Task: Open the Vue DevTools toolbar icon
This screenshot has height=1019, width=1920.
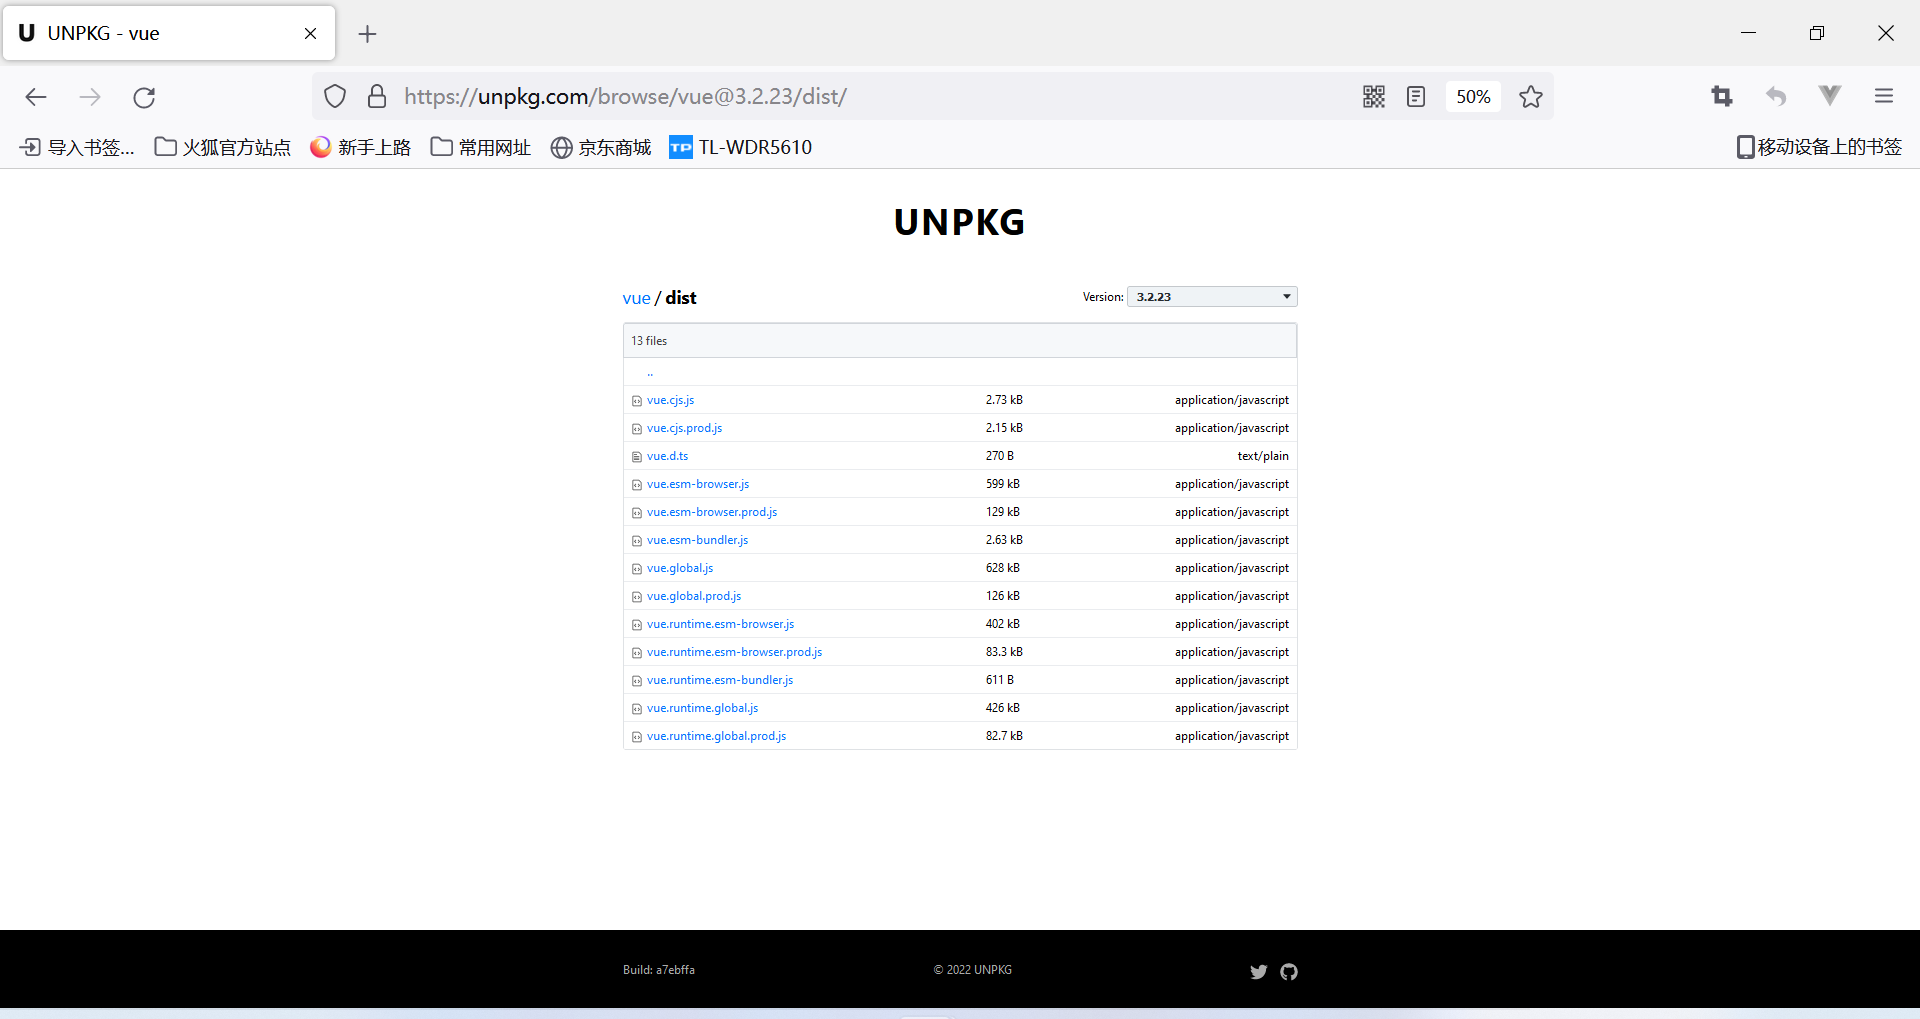Action: point(1829,96)
